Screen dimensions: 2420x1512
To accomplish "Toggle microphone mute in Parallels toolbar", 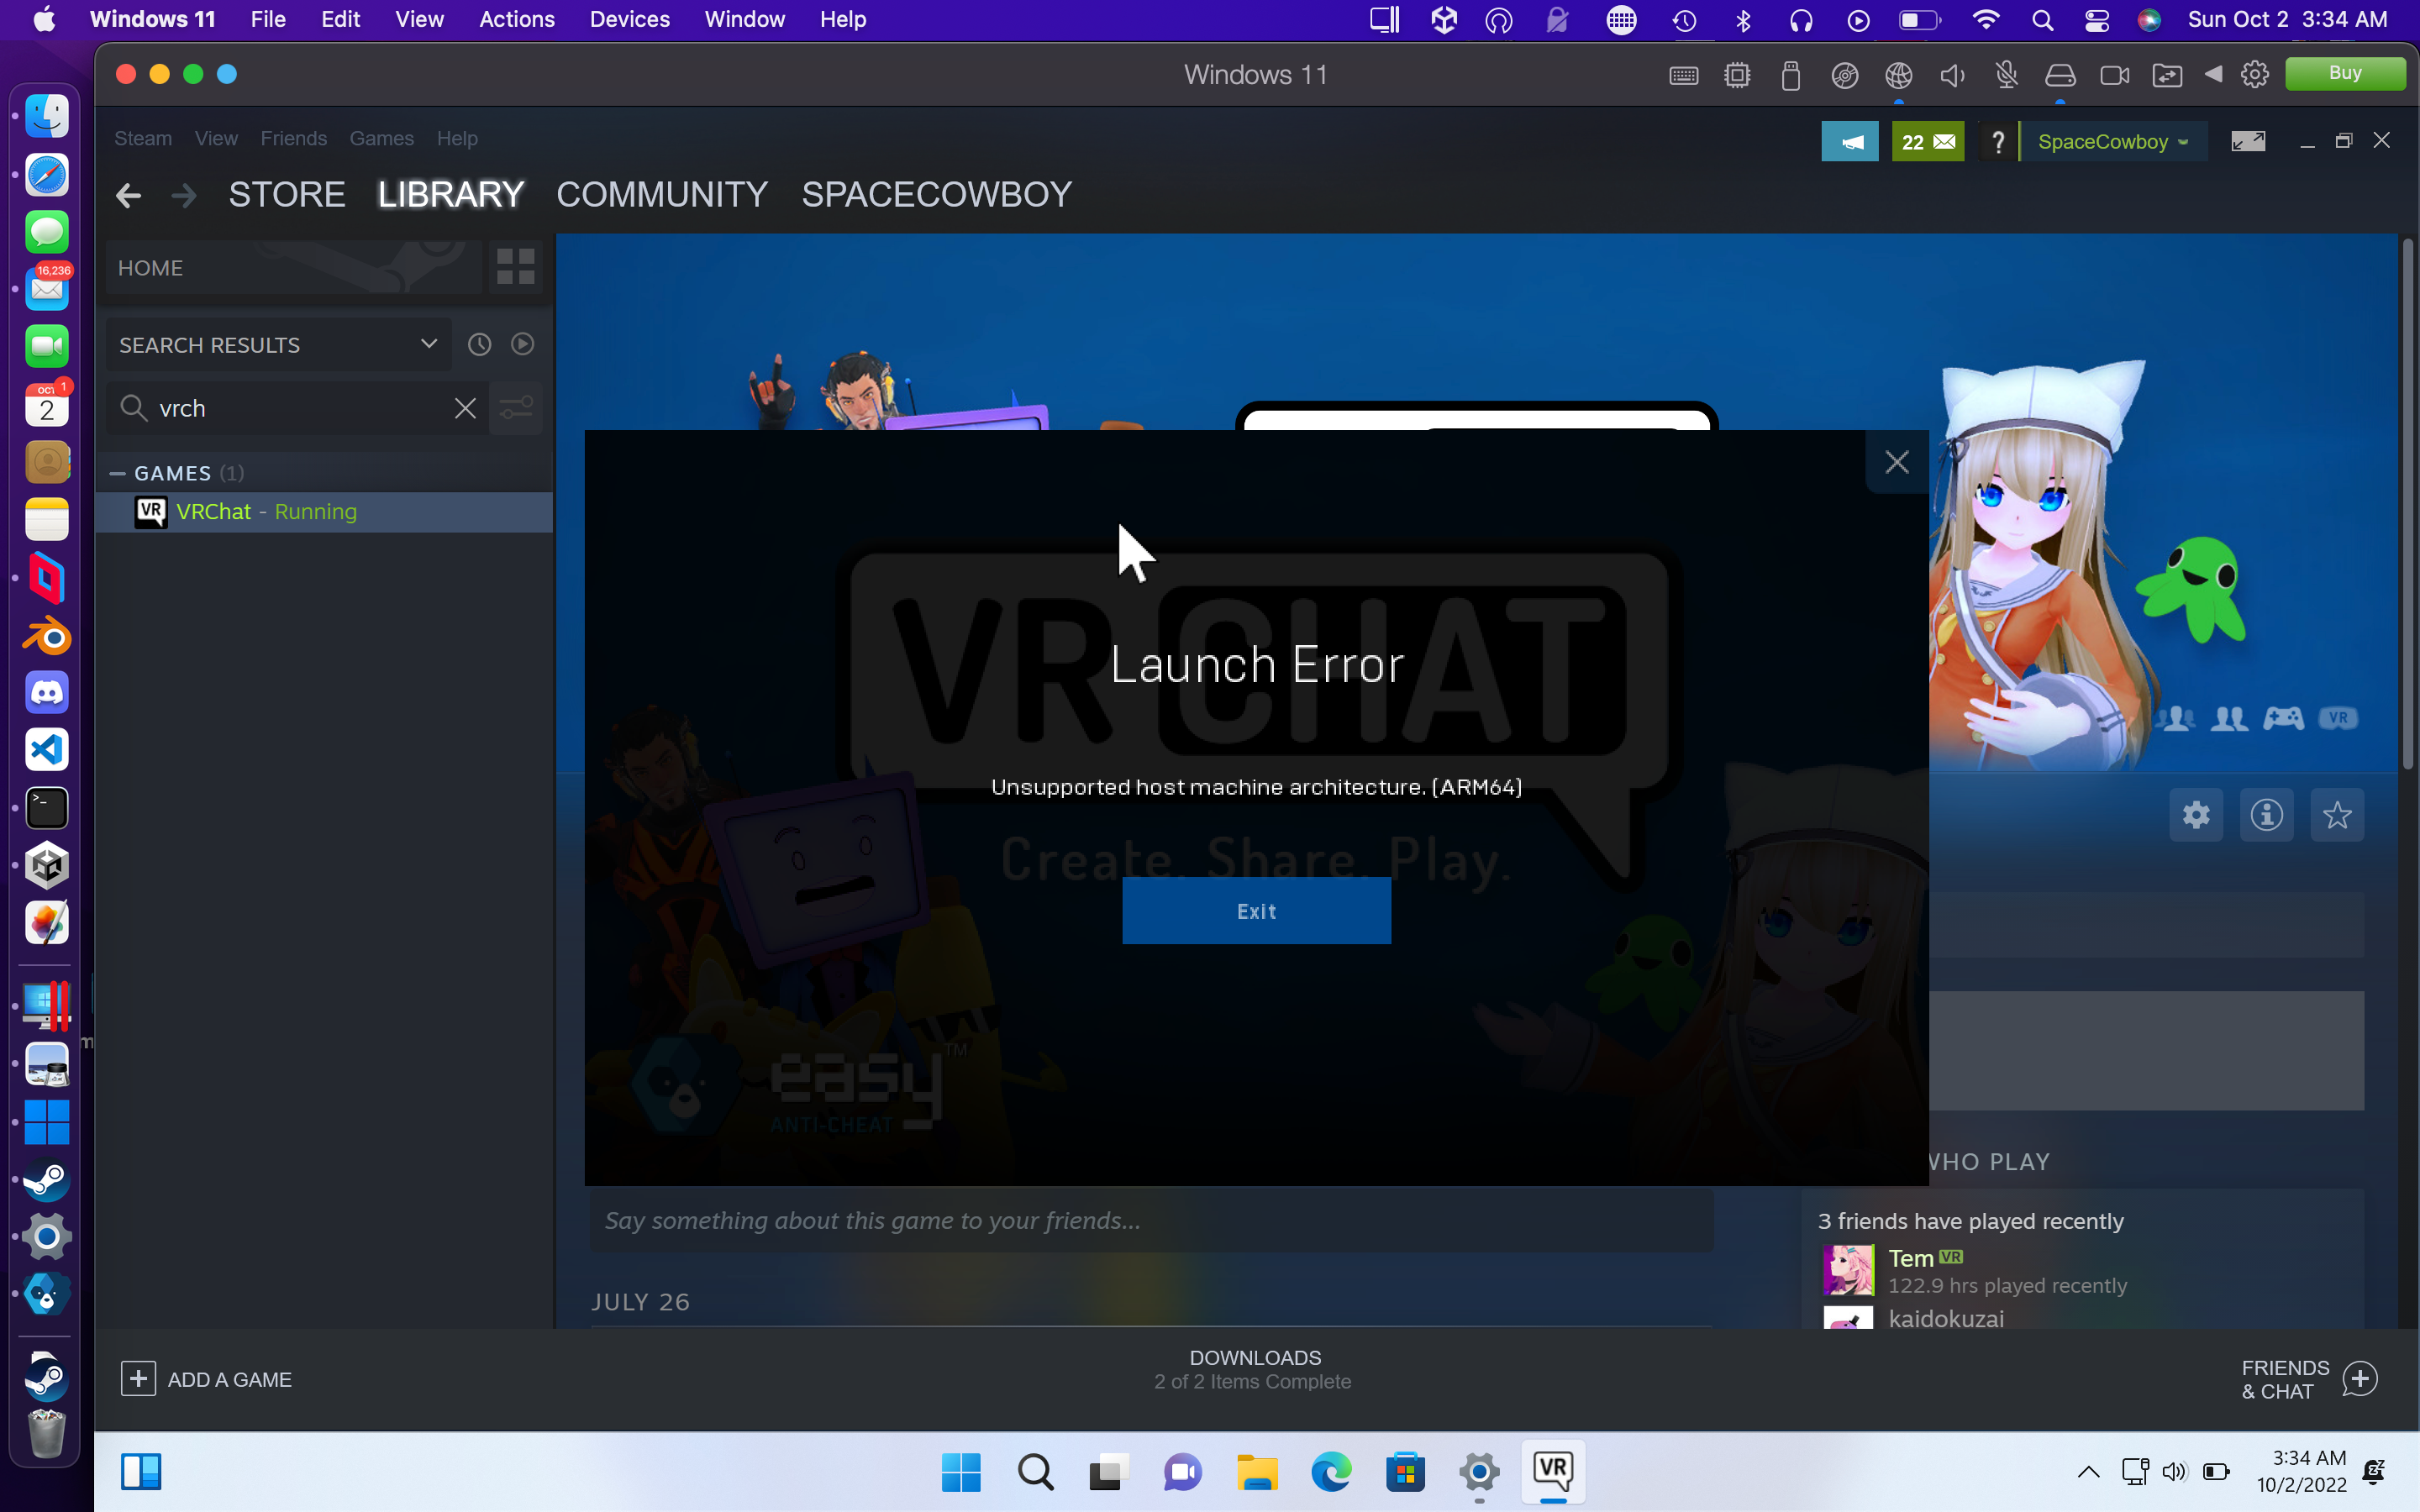I will click(2005, 75).
